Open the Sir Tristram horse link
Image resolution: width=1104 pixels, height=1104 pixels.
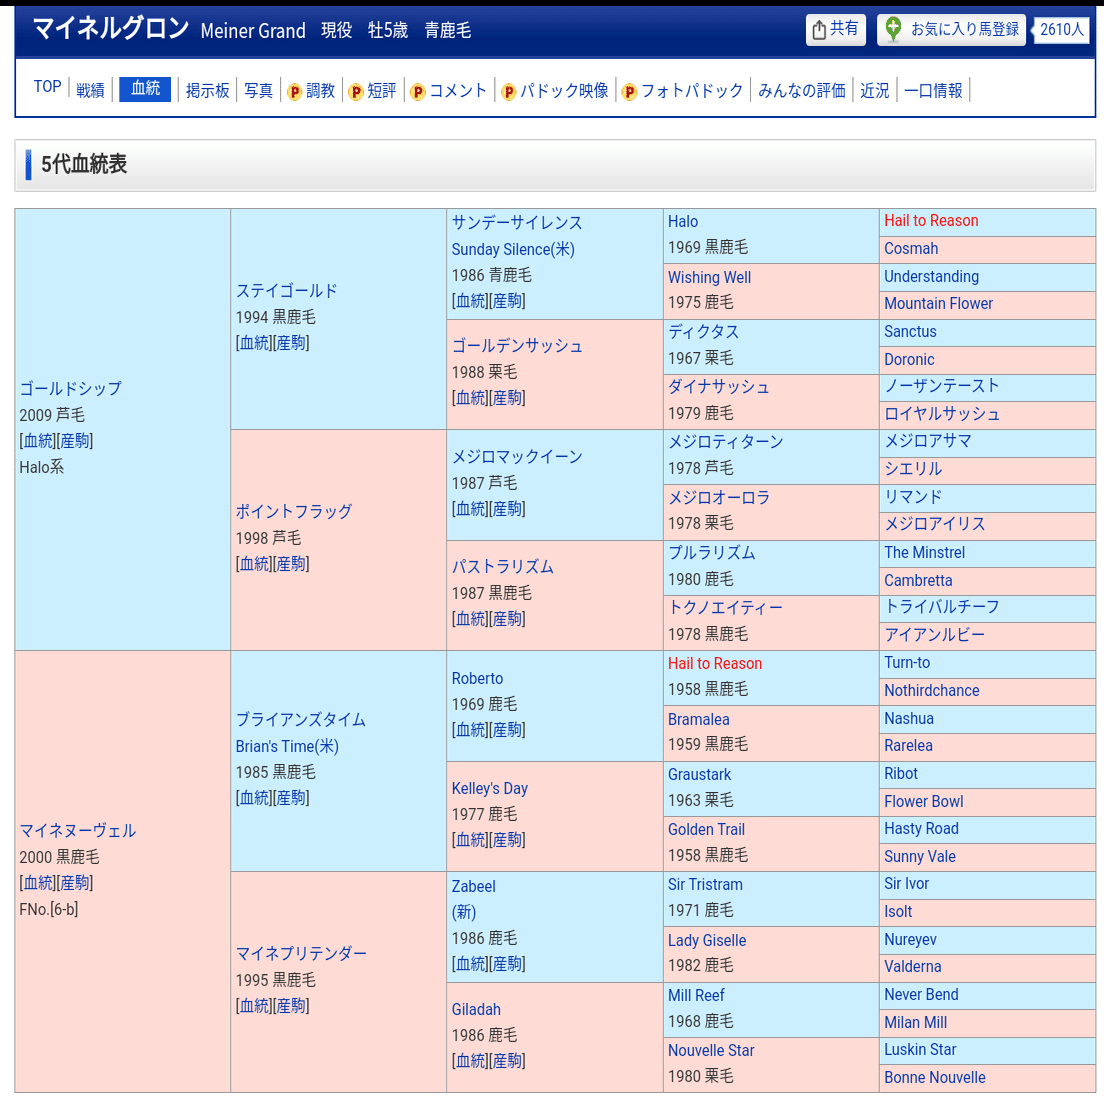(x=705, y=884)
